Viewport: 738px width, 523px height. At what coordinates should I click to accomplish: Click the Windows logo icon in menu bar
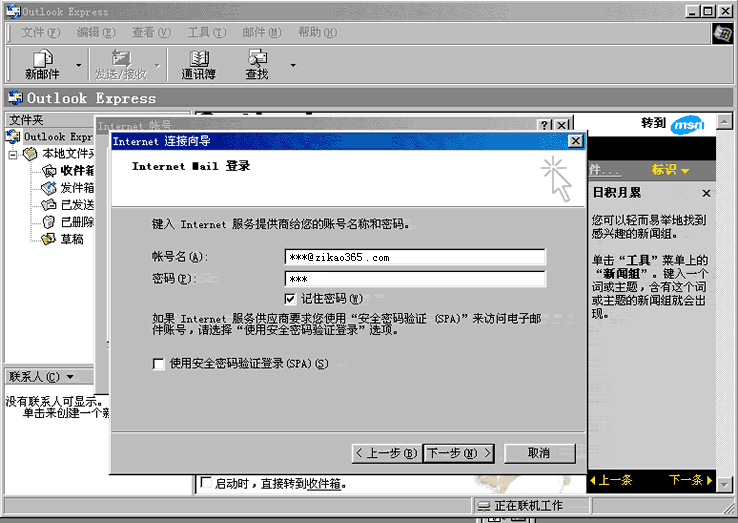click(722, 33)
